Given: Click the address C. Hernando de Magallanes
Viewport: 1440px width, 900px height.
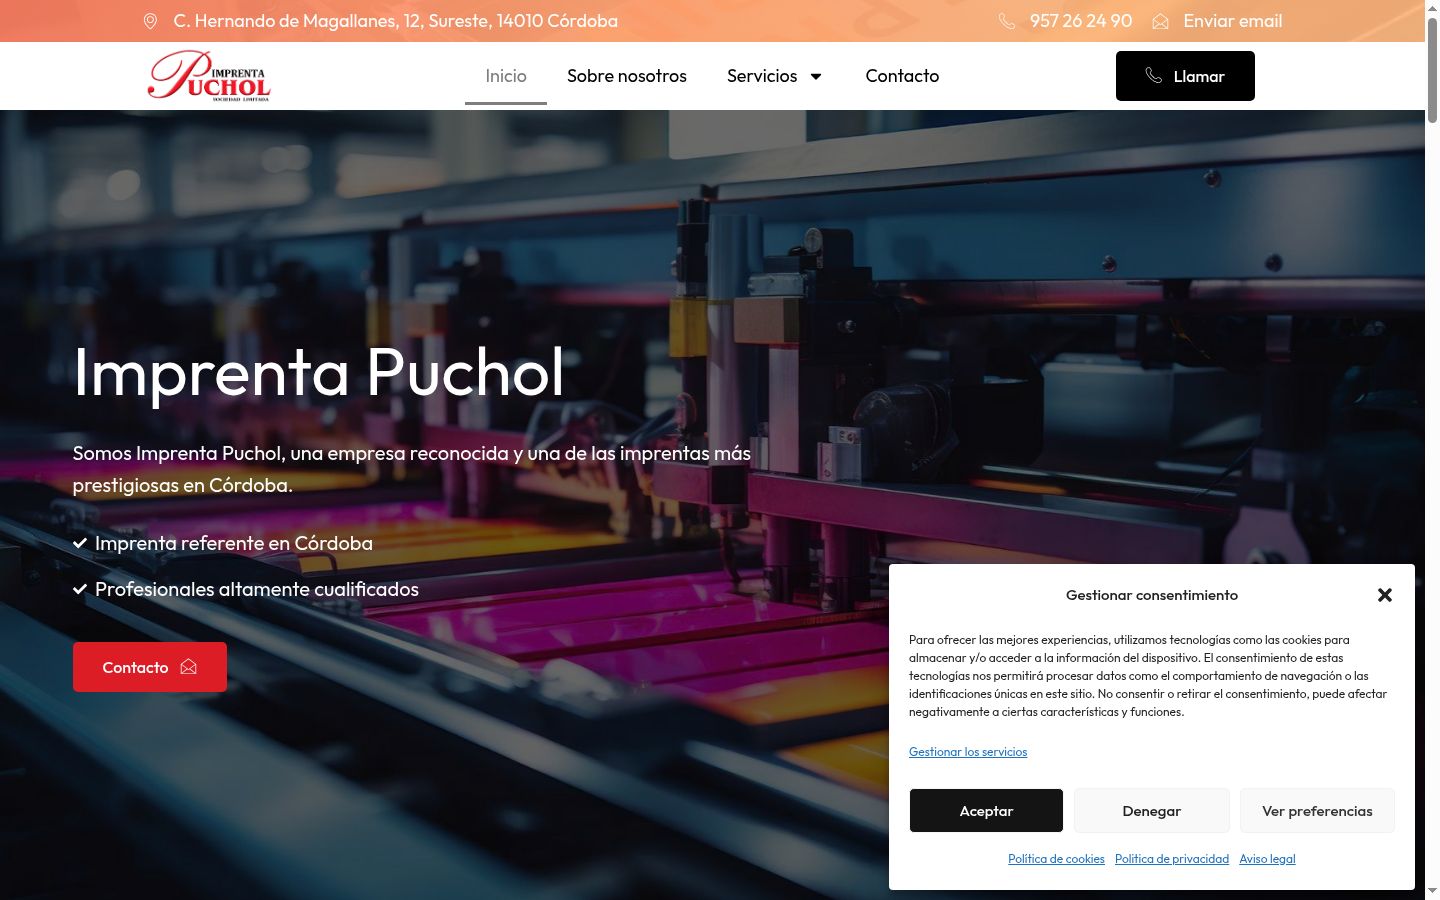Looking at the screenshot, I should [396, 21].
